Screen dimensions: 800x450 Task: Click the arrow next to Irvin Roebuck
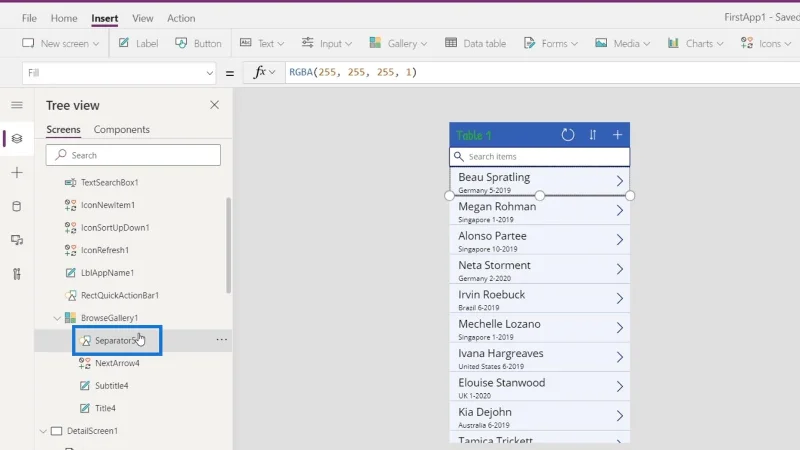click(619, 298)
